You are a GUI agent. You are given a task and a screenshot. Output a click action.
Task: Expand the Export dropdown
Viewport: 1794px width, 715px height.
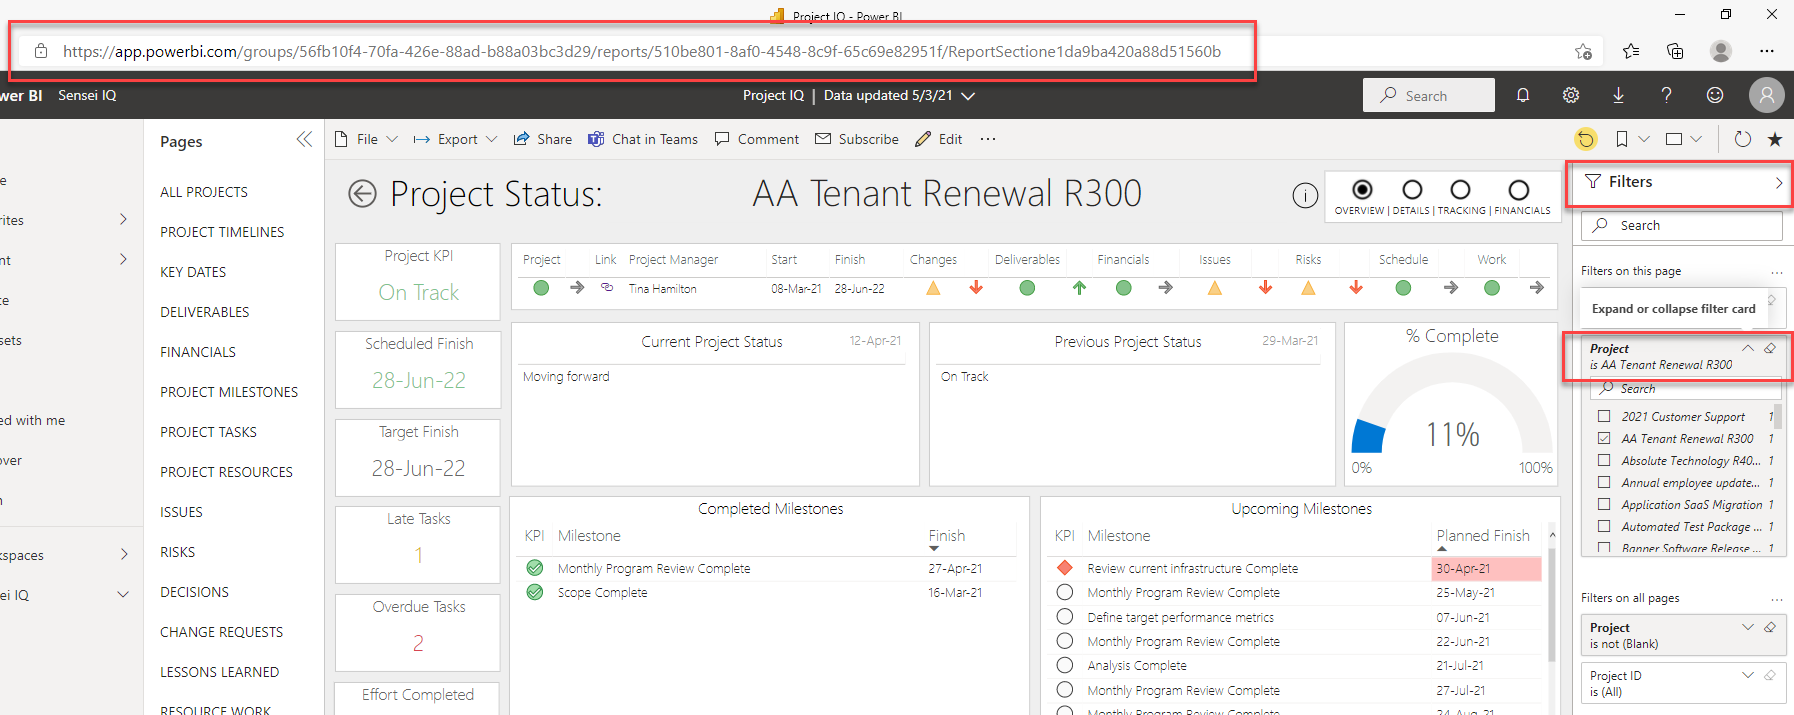pos(457,139)
